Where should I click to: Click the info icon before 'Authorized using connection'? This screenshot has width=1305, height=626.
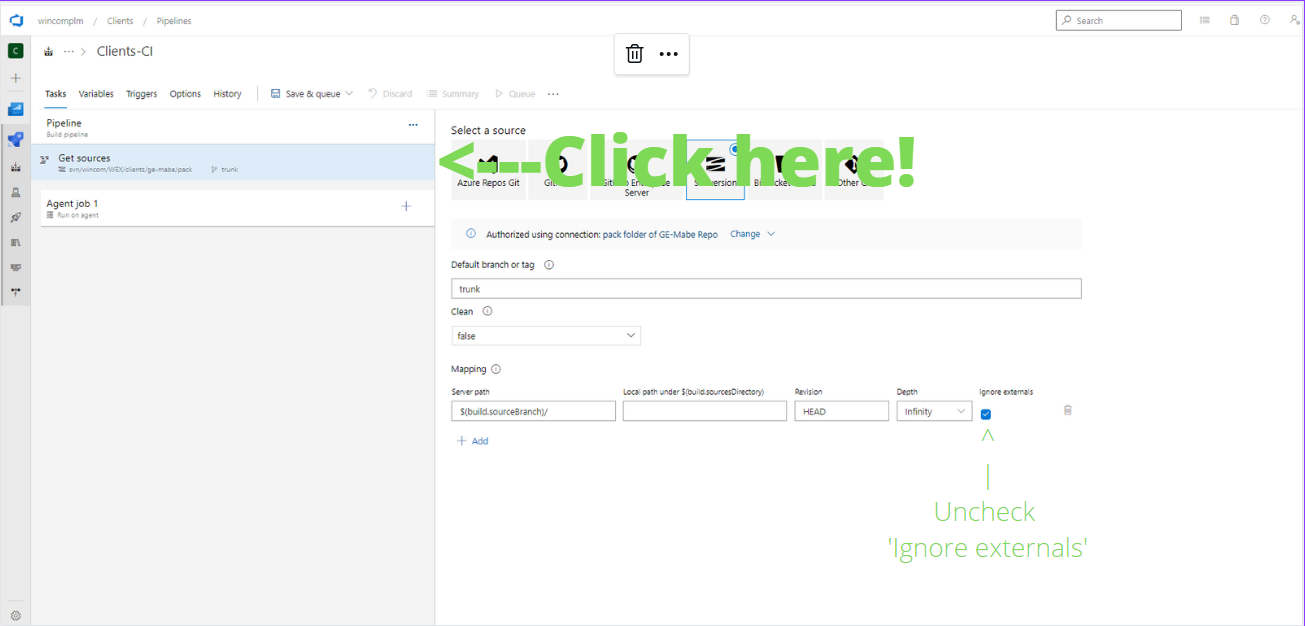(471, 234)
